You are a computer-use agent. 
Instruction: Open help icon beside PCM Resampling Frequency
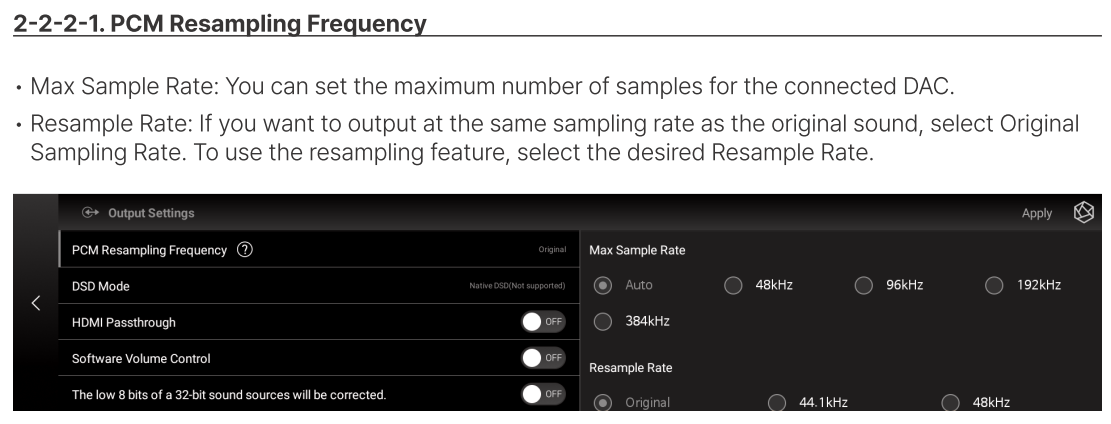244,250
